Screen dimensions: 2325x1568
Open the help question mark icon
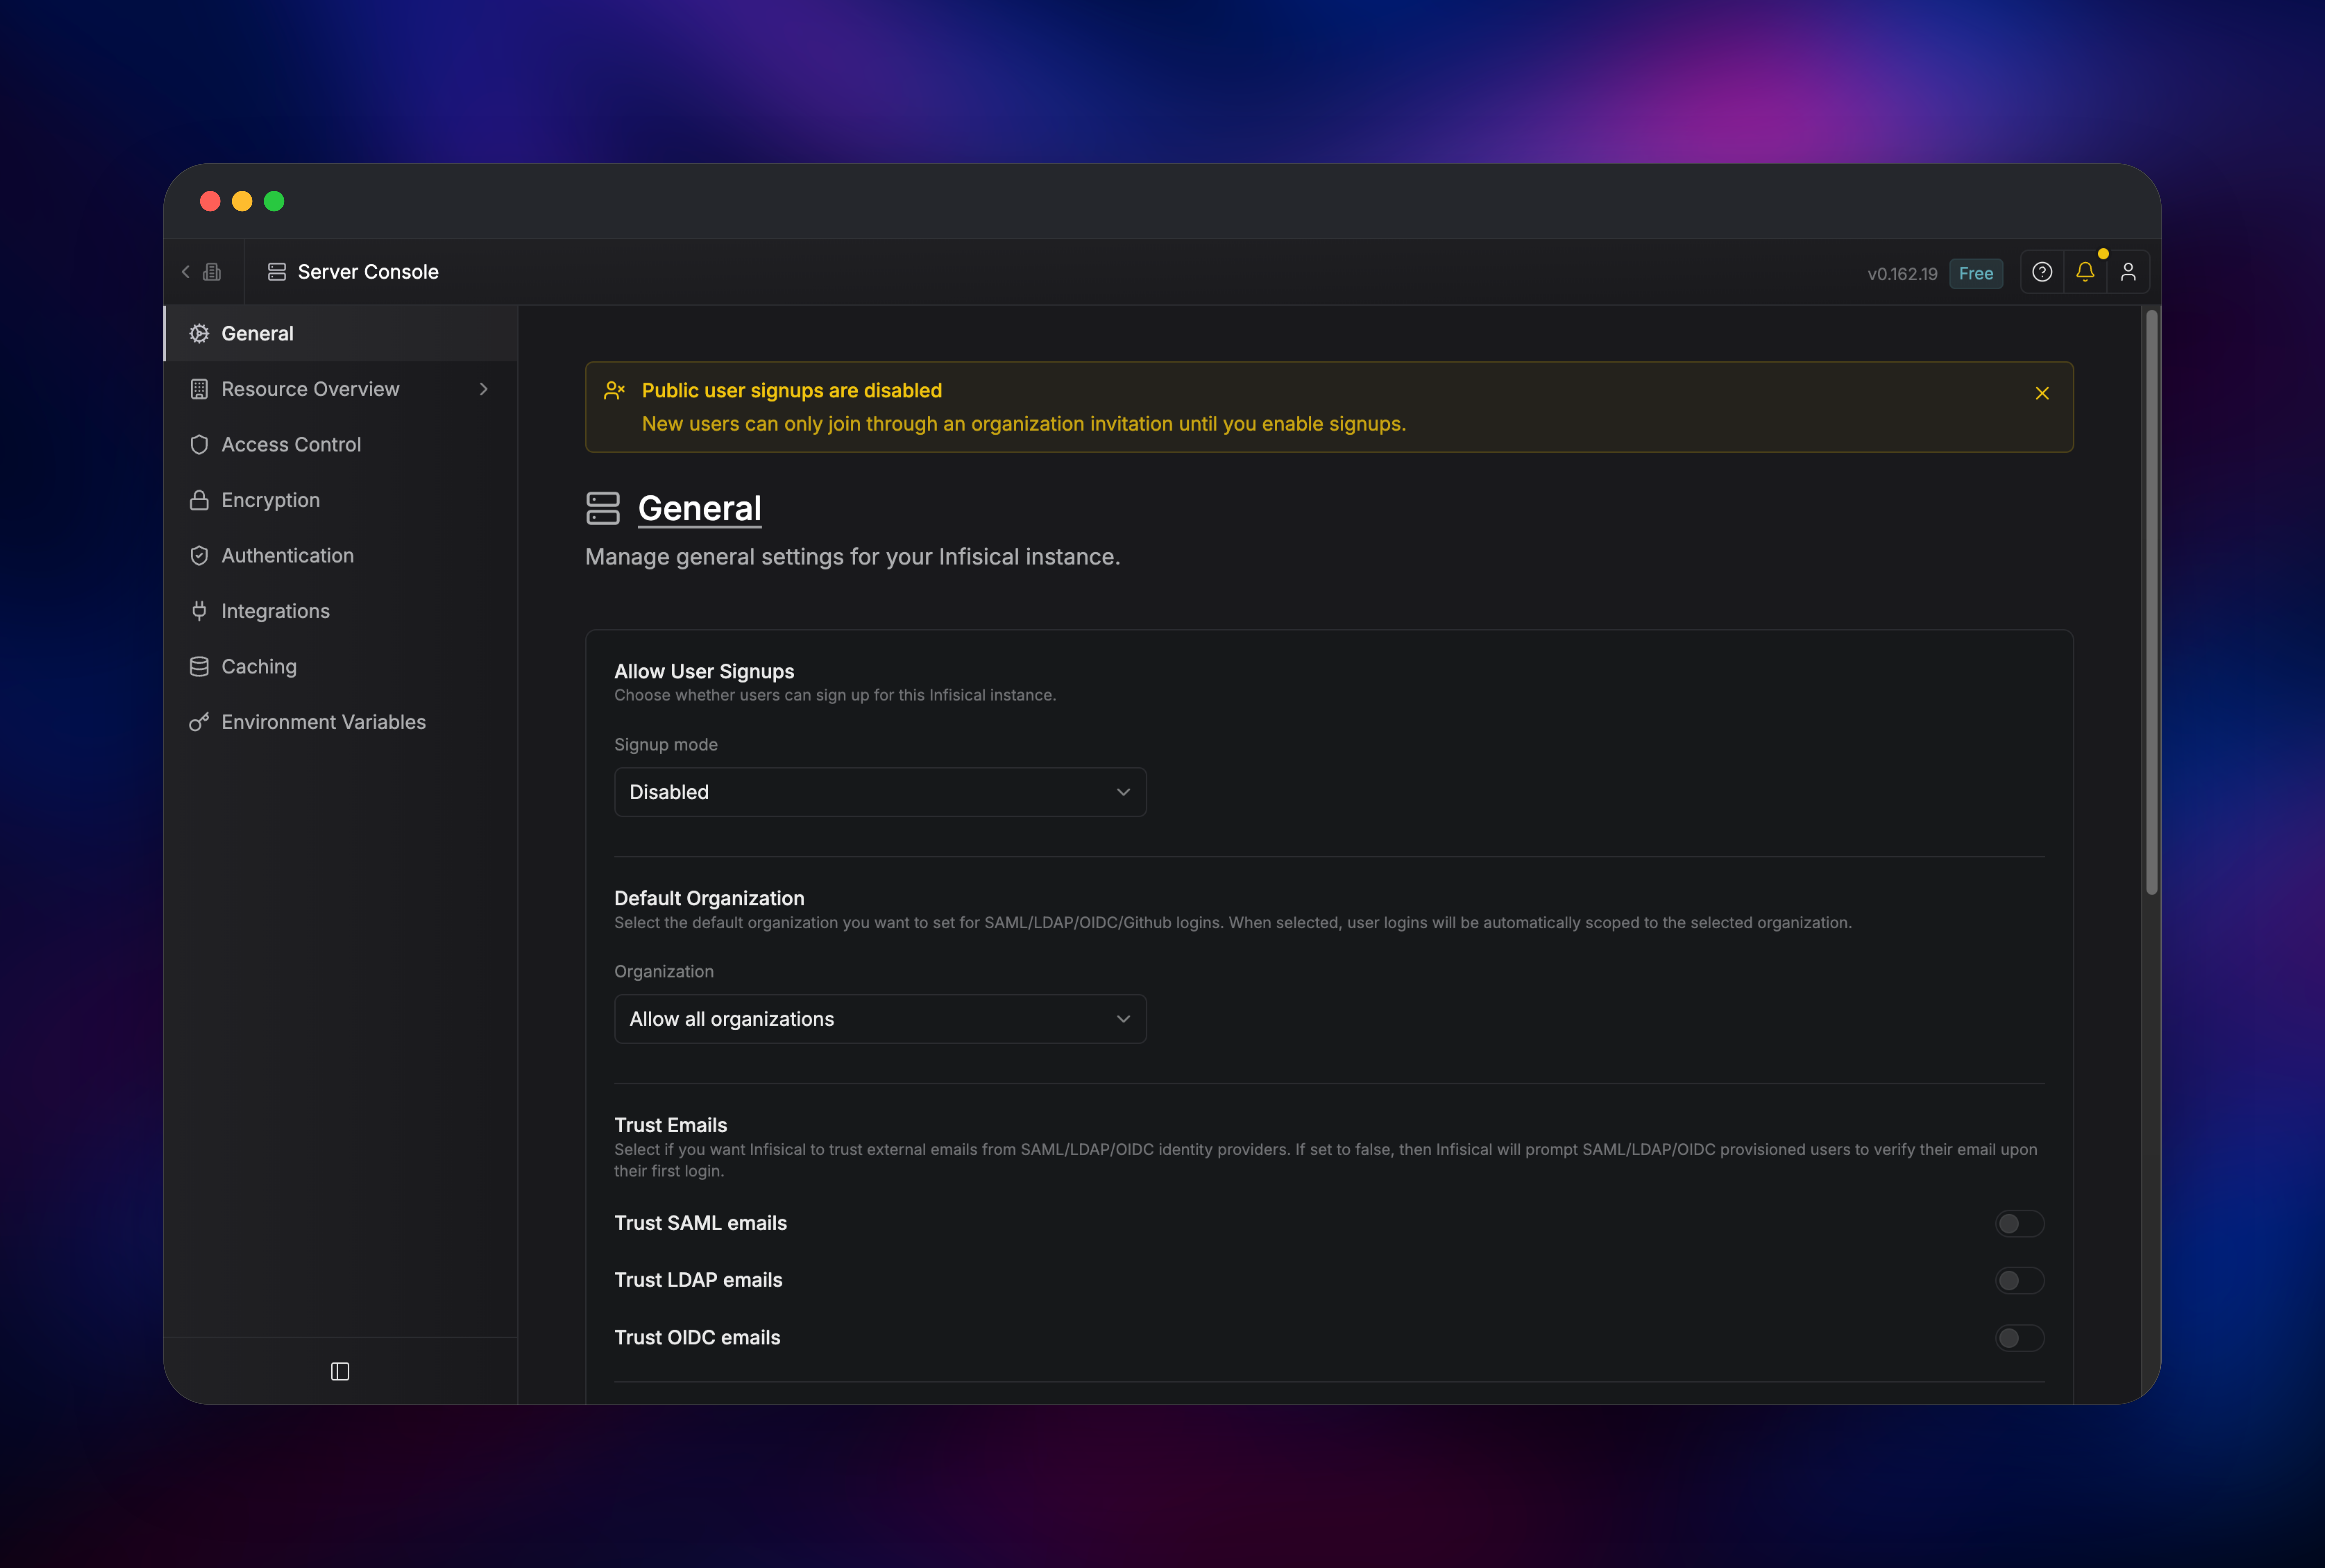(x=2042, y=272)
